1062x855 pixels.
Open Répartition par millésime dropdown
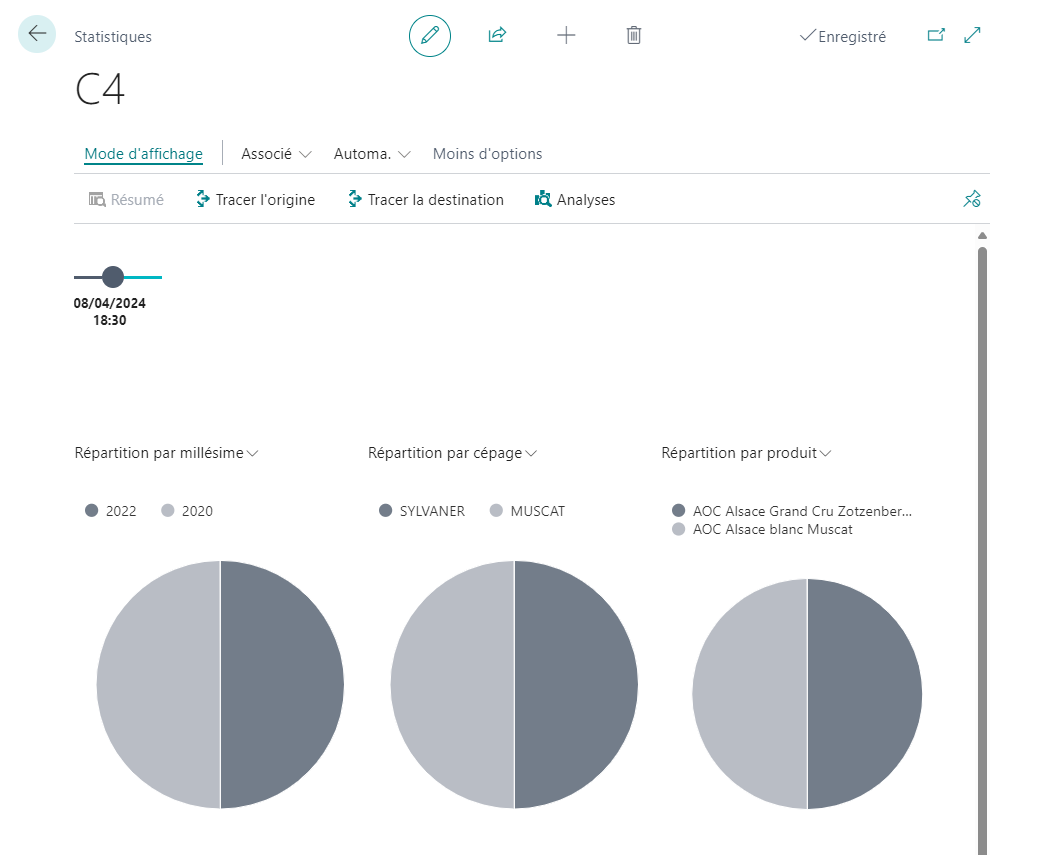coord(167,453)
